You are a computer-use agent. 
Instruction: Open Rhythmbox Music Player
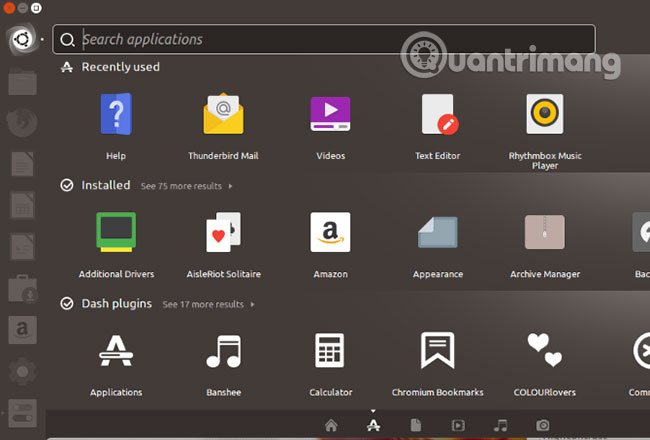point(545,114)
